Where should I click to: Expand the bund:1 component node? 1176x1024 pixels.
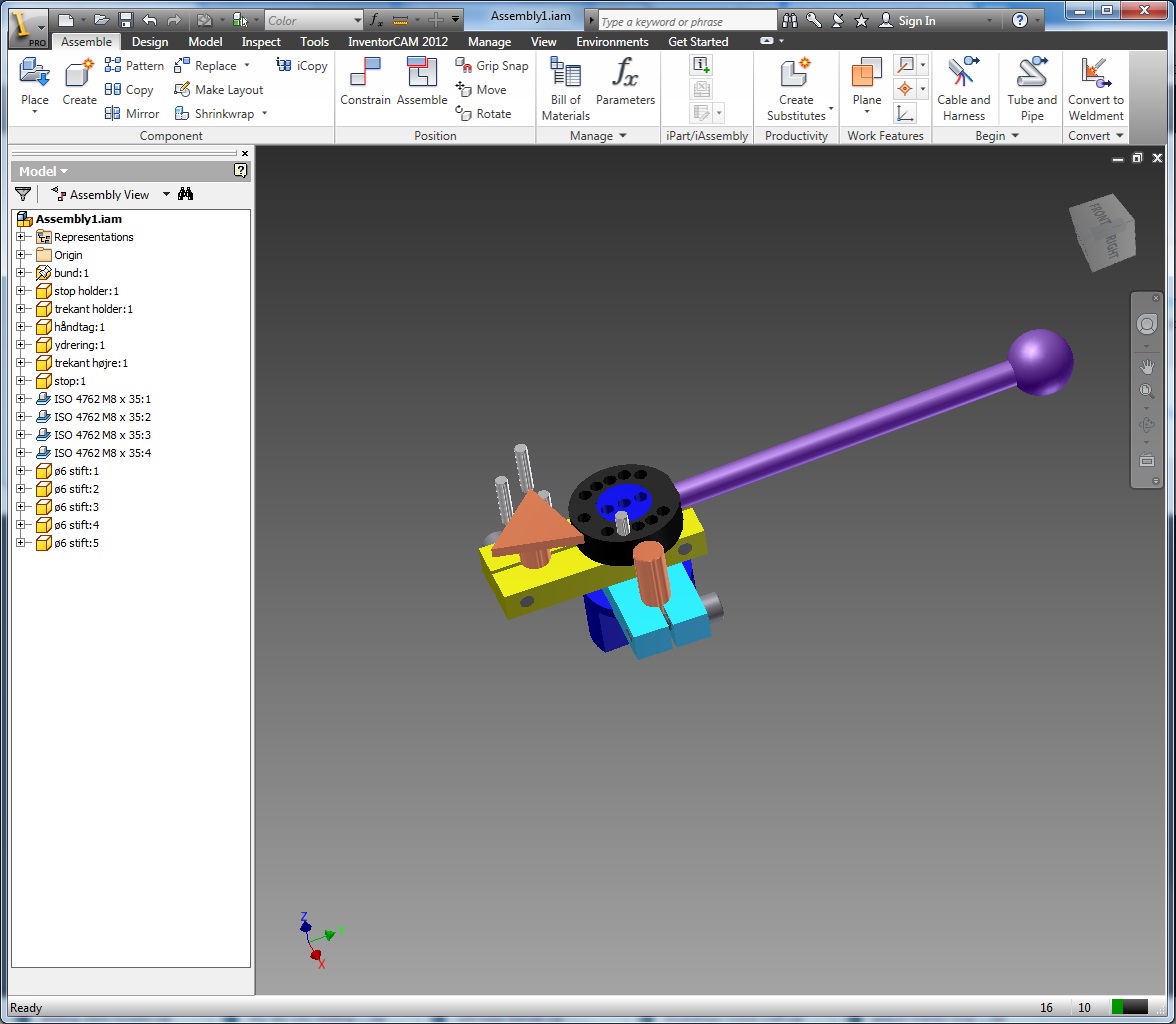(21, 272)
